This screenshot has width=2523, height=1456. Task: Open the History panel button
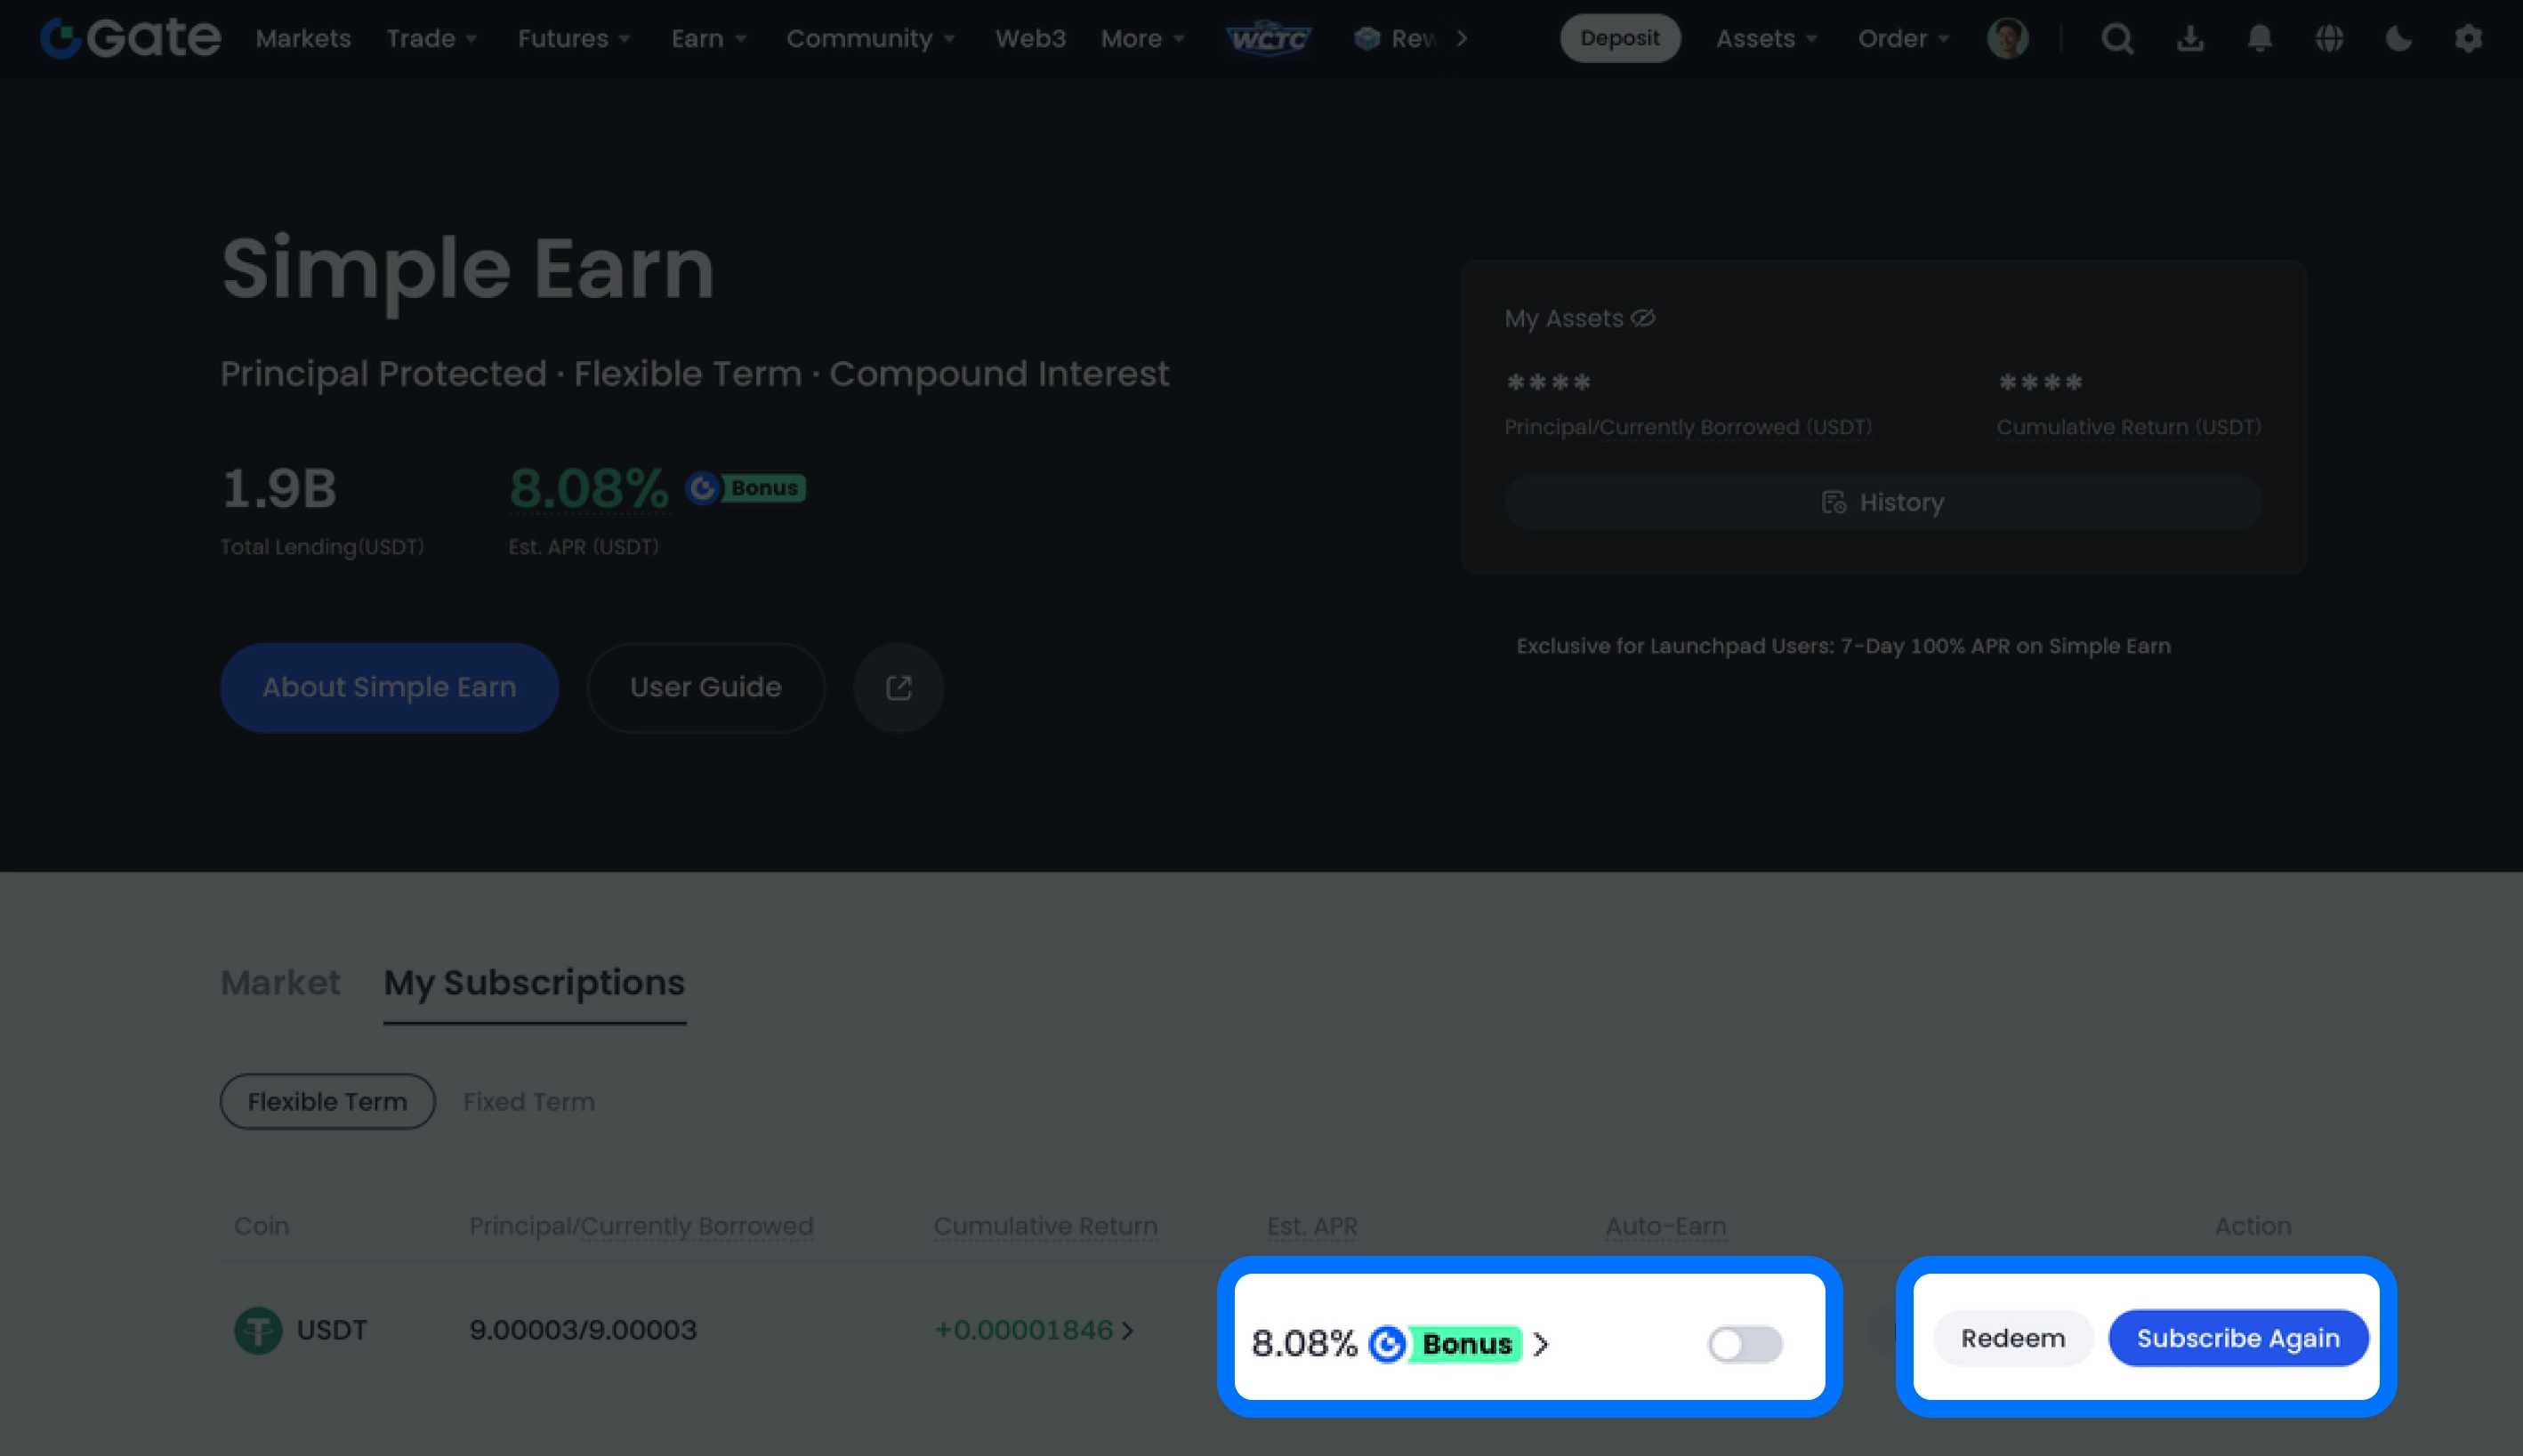[1882, 502]
